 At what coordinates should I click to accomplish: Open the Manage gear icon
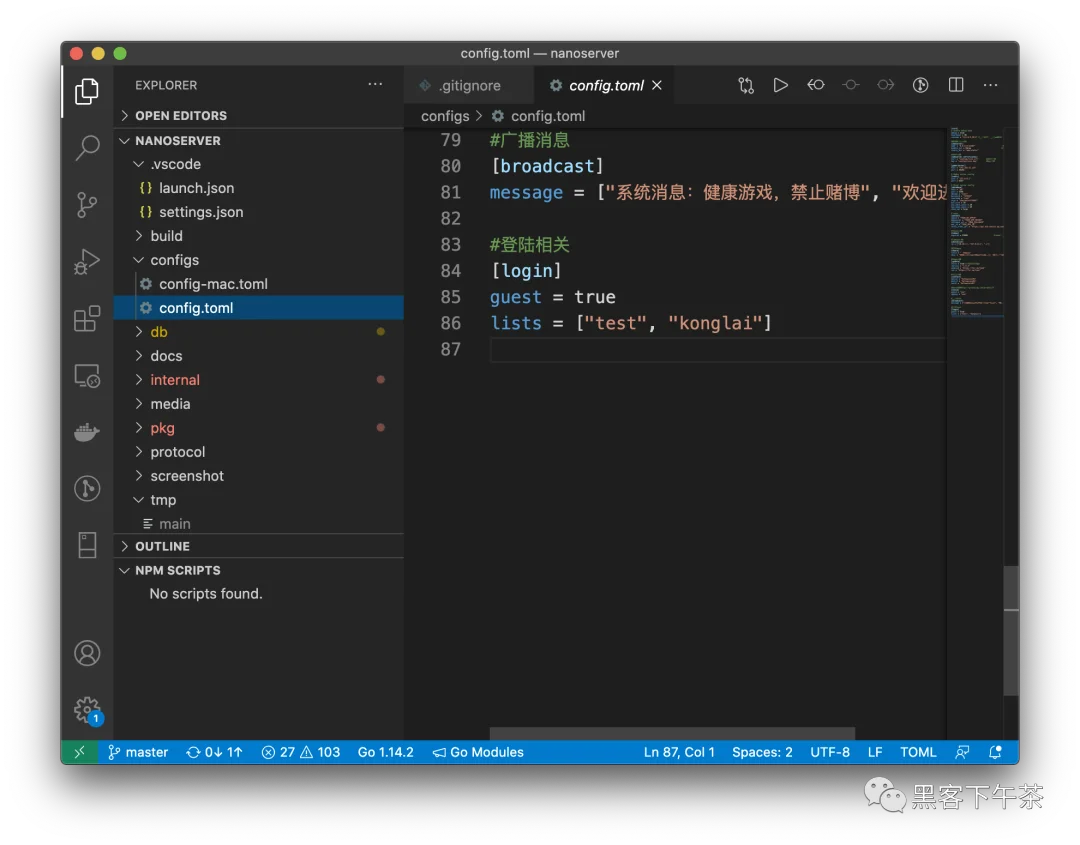coord(87,710)
